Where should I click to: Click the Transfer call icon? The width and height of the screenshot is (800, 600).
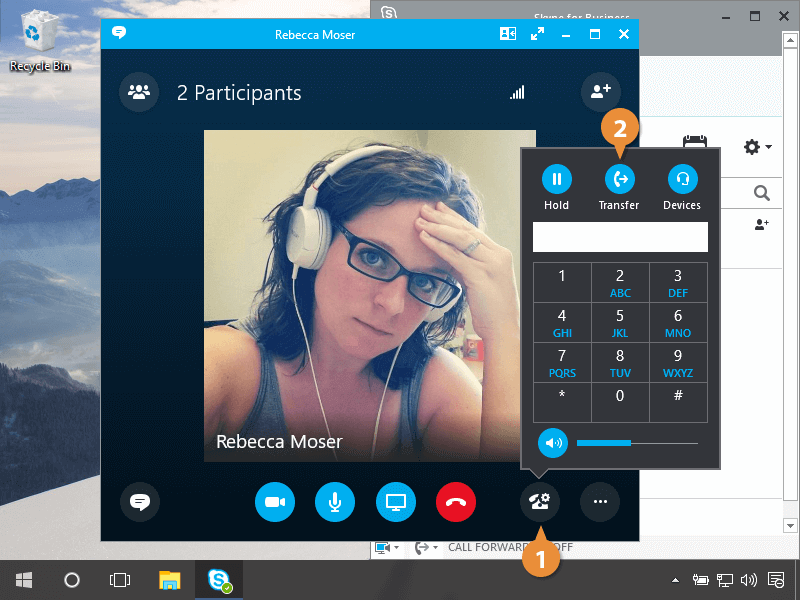coord(620,179)
